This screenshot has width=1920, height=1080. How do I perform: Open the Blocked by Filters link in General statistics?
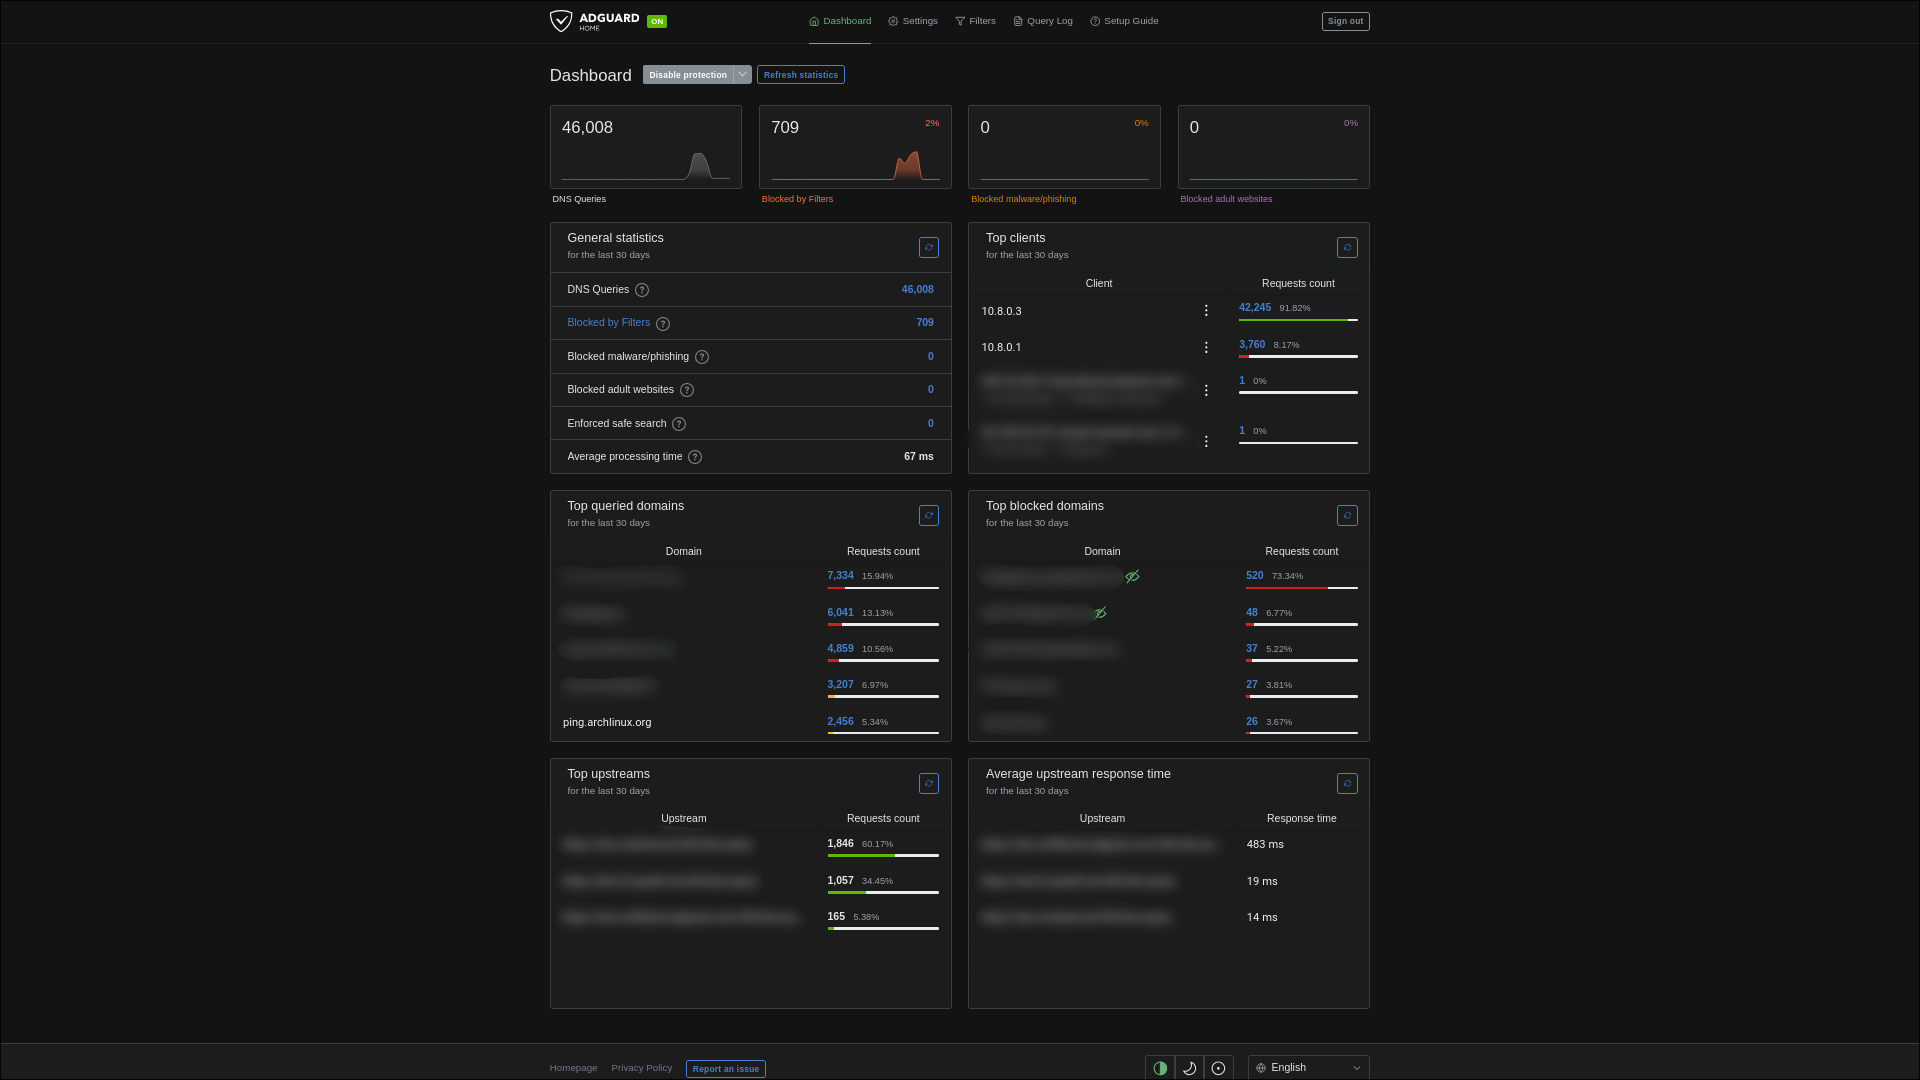(608, 323)
